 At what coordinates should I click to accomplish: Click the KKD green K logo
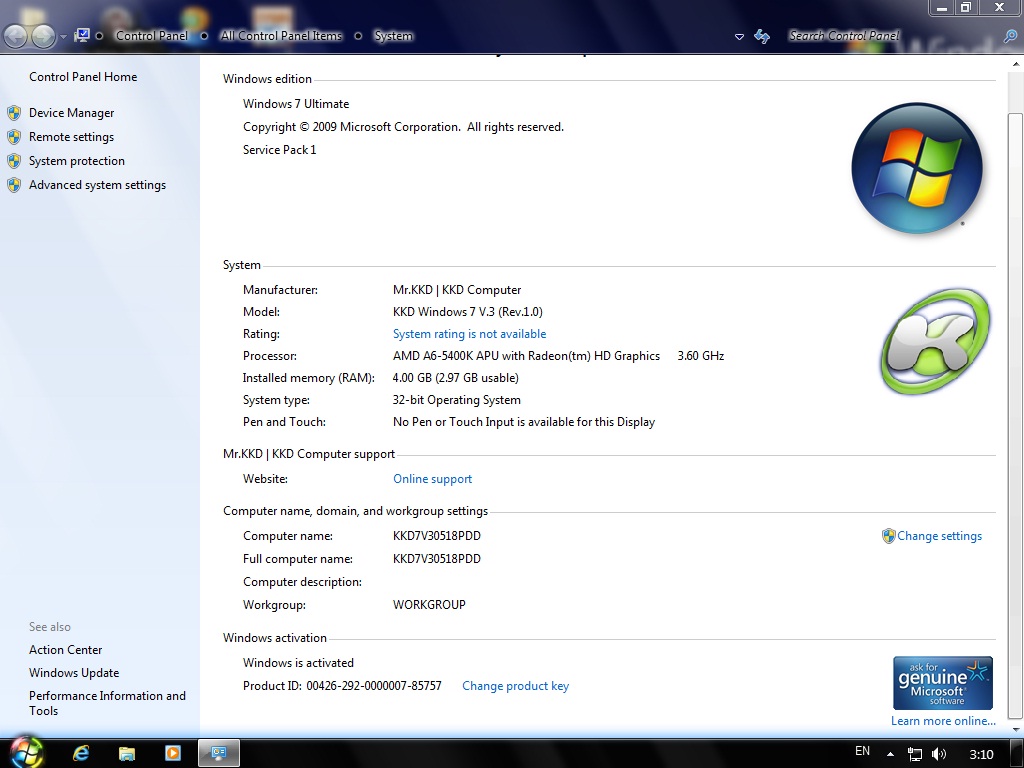coord(935,341)
